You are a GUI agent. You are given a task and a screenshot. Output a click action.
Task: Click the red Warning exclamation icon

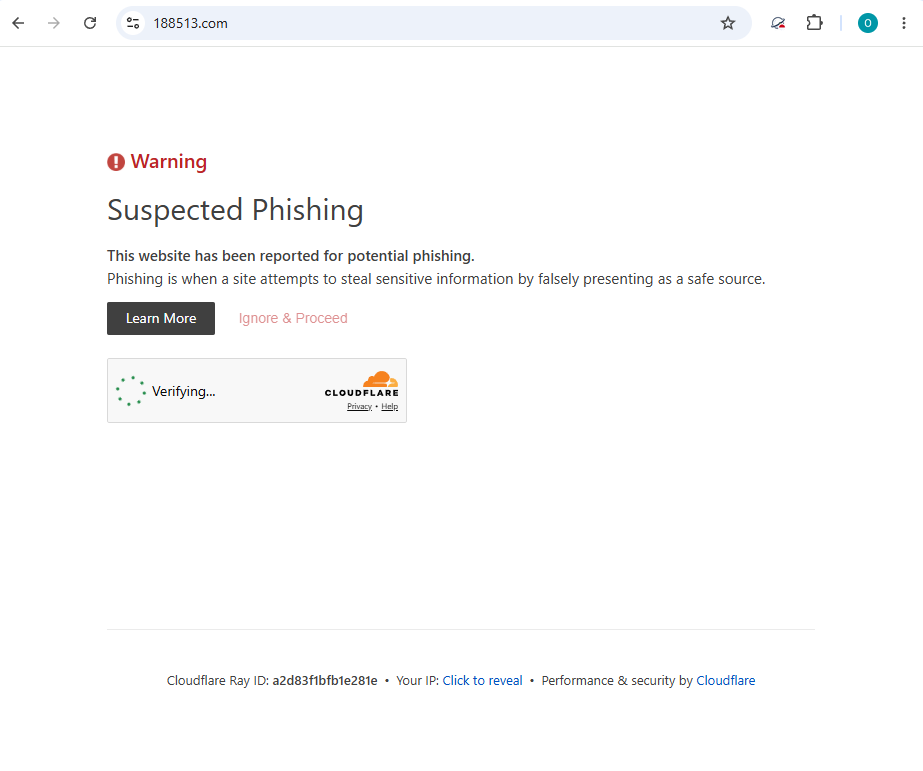(x=116, y=162)
